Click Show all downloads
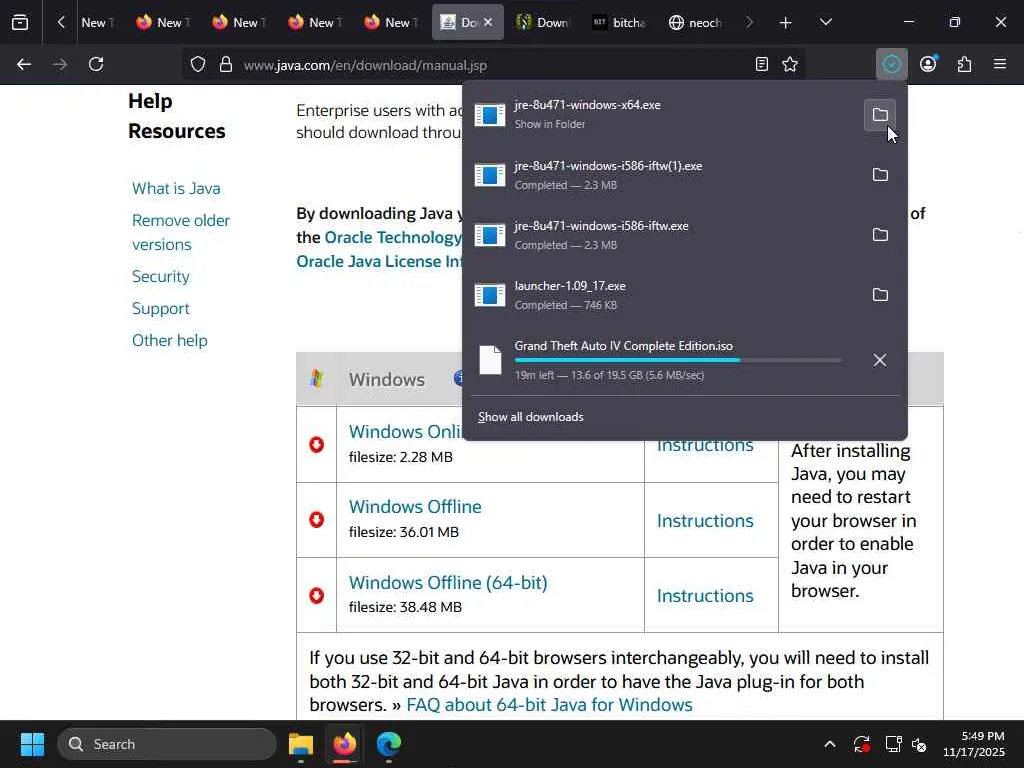1024x768 pixels. point(530,417)
